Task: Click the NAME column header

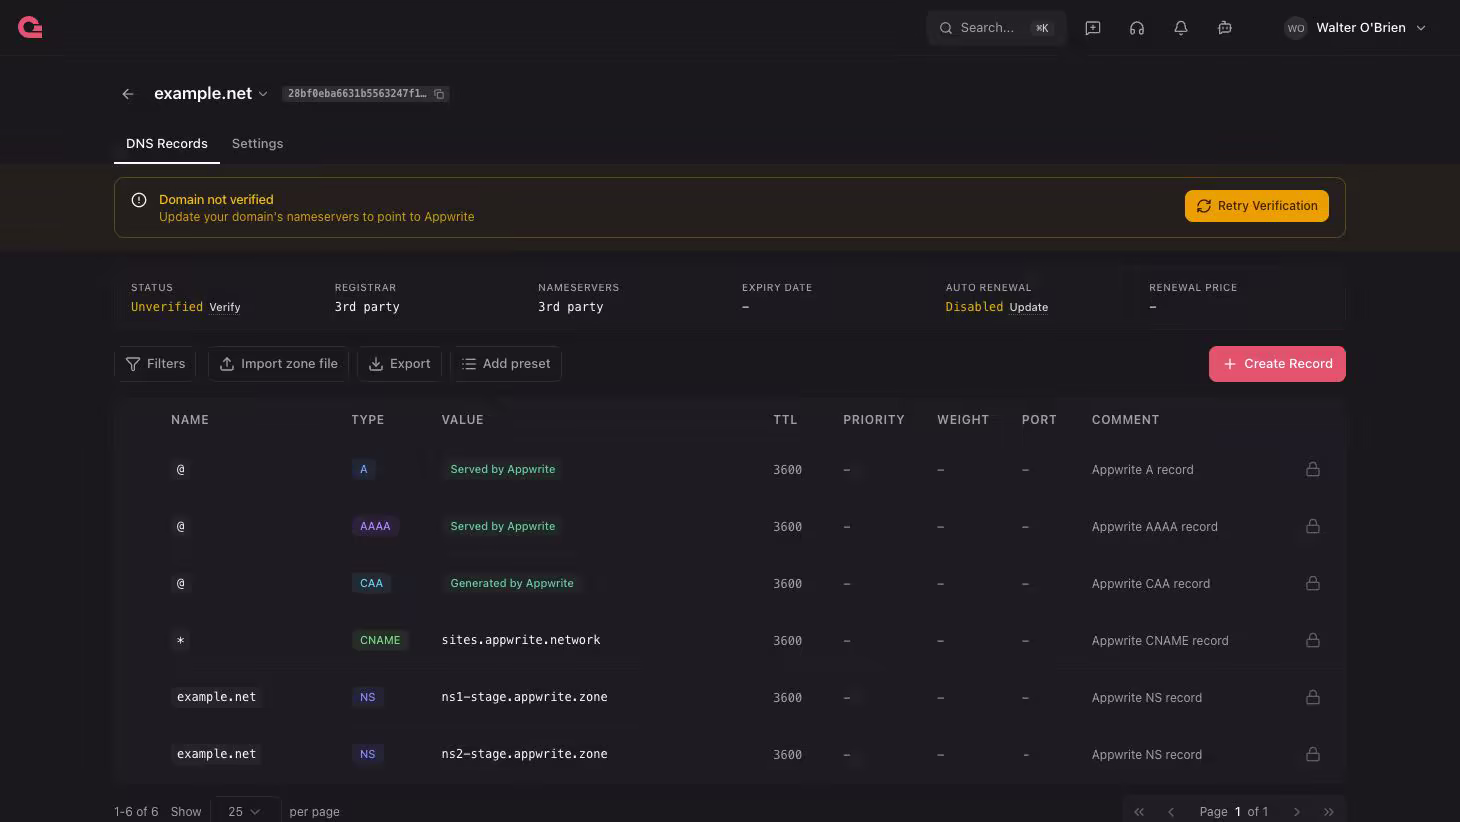Action: click(x=190, y=420)
